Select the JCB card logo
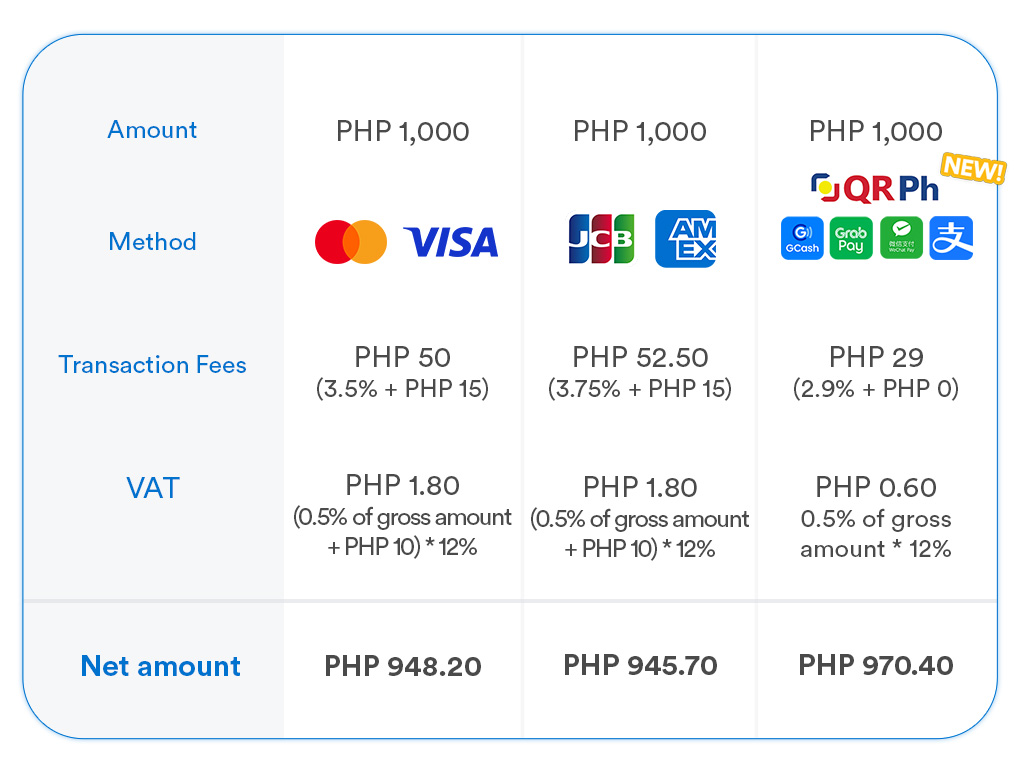This screenshot has width=1017, height=779. tap(601, 239)
